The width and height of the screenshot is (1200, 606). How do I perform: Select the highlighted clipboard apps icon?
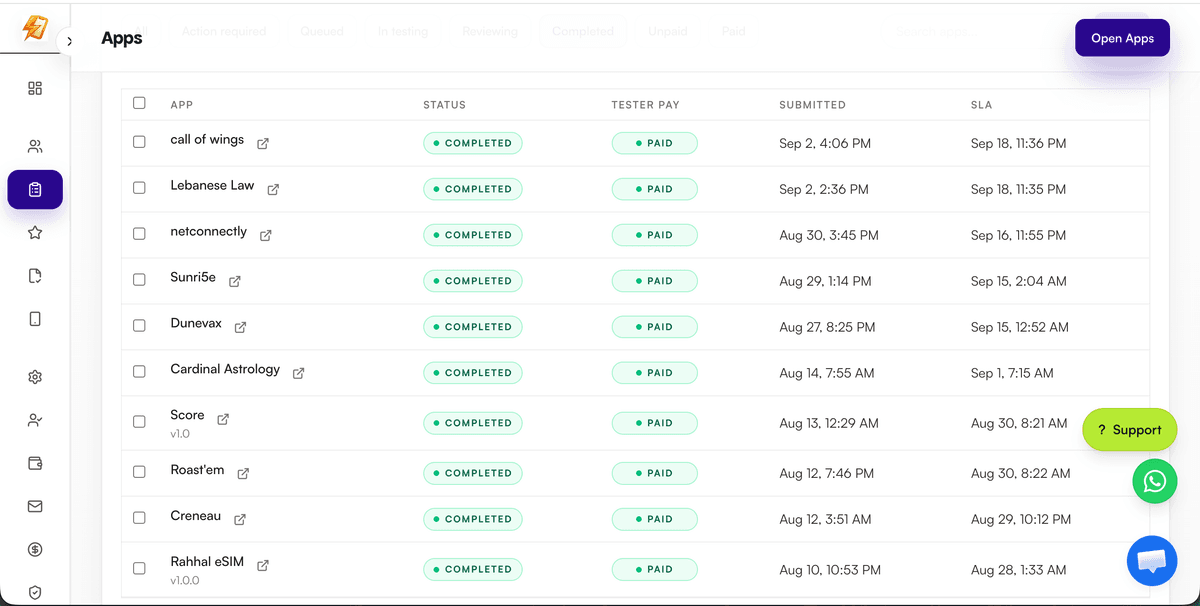(35, 189)
